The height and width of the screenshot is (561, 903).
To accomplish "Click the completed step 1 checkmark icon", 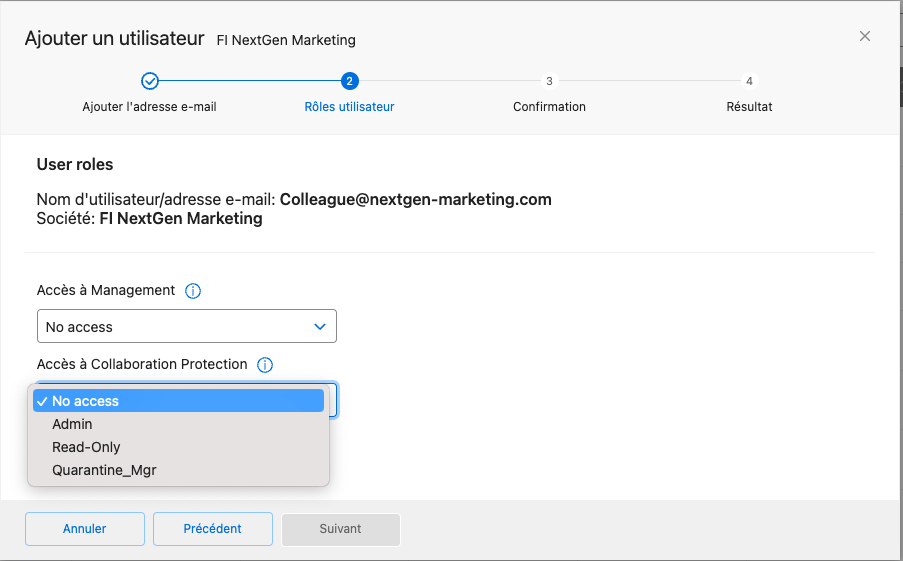I will point(149,81).
